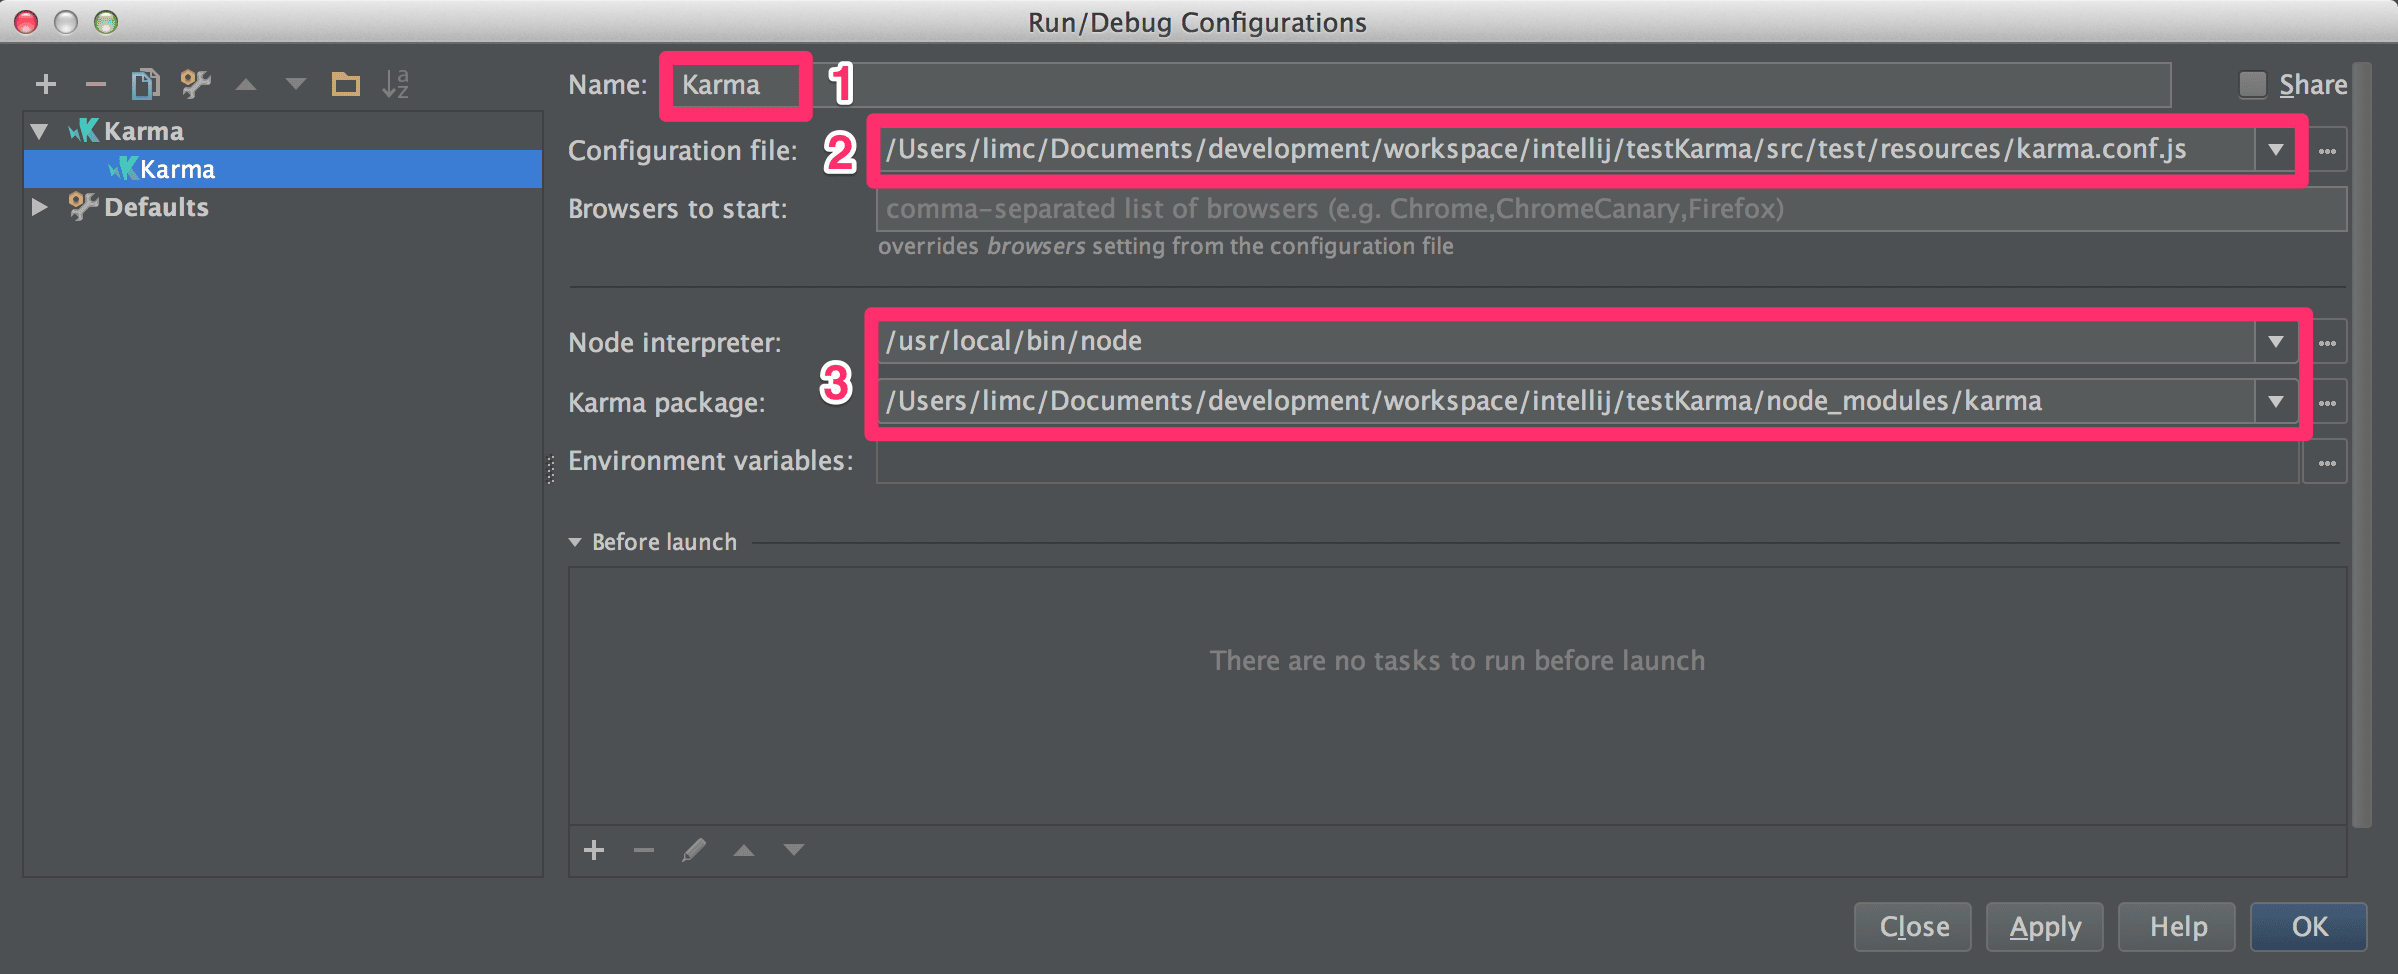Remove the selected configuration
This screenshot has width=2398, height=974.
coord(96,84)
